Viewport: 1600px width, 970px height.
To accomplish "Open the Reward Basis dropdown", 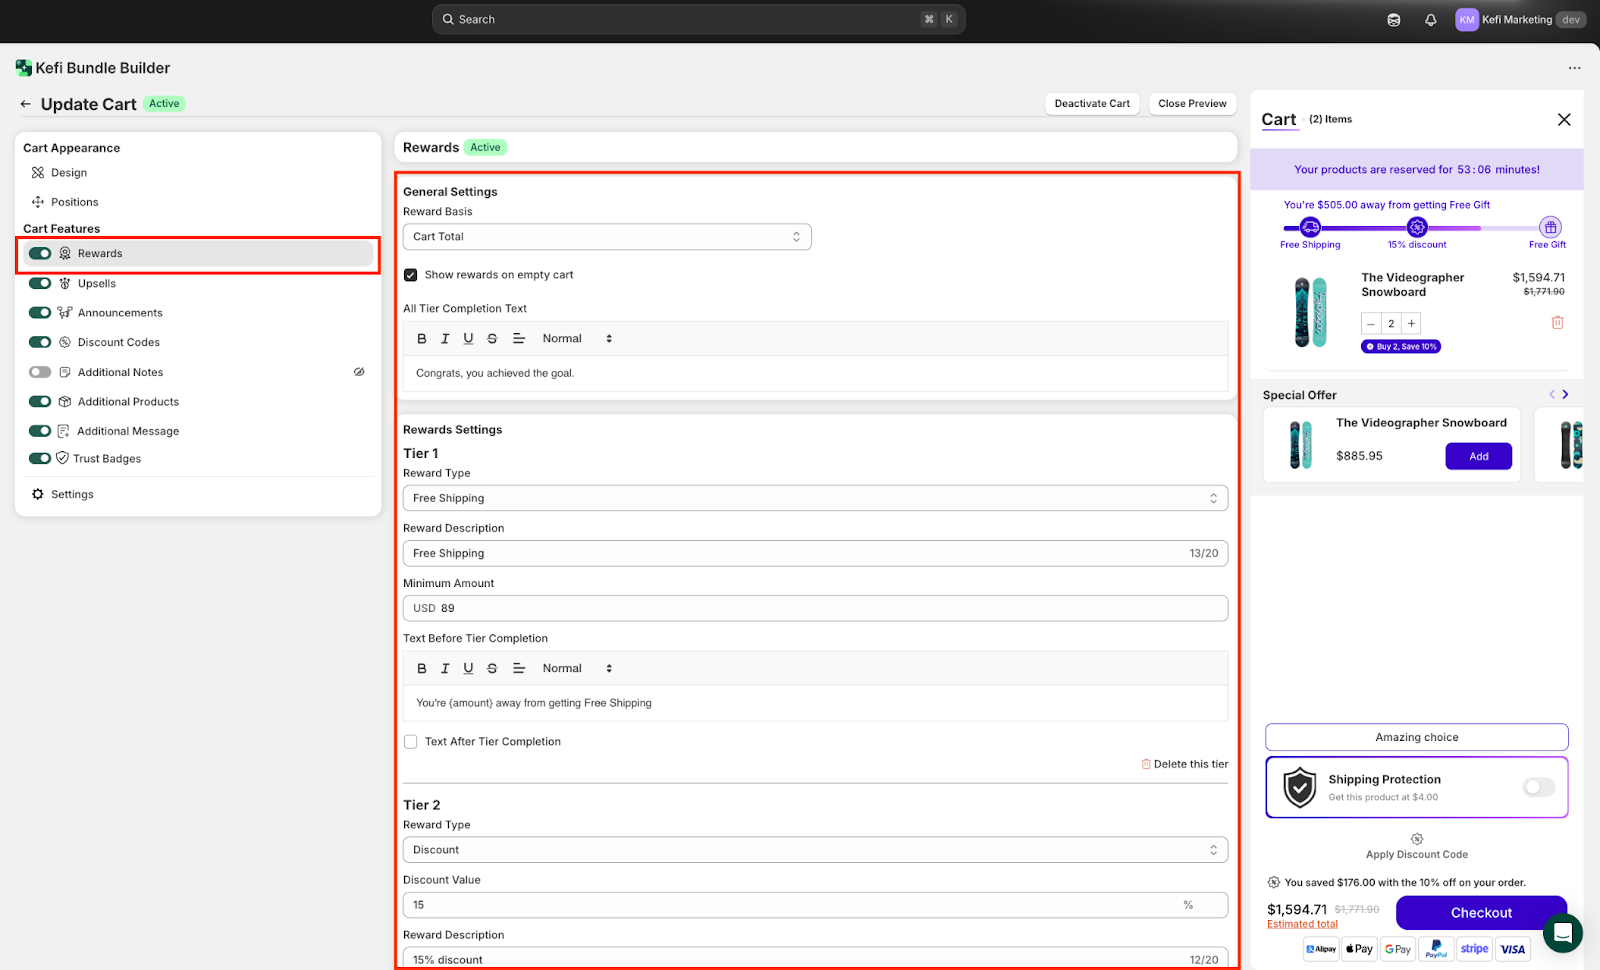I will [606, 237].
